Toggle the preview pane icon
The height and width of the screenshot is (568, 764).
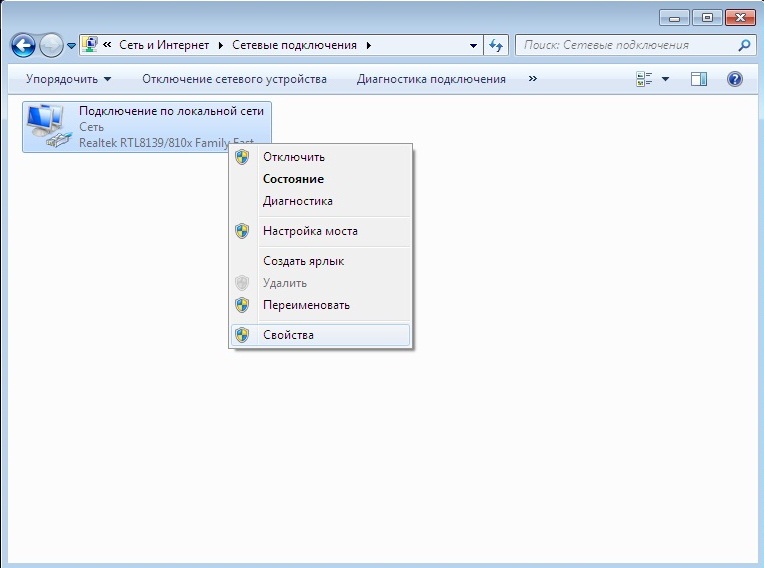699,79
